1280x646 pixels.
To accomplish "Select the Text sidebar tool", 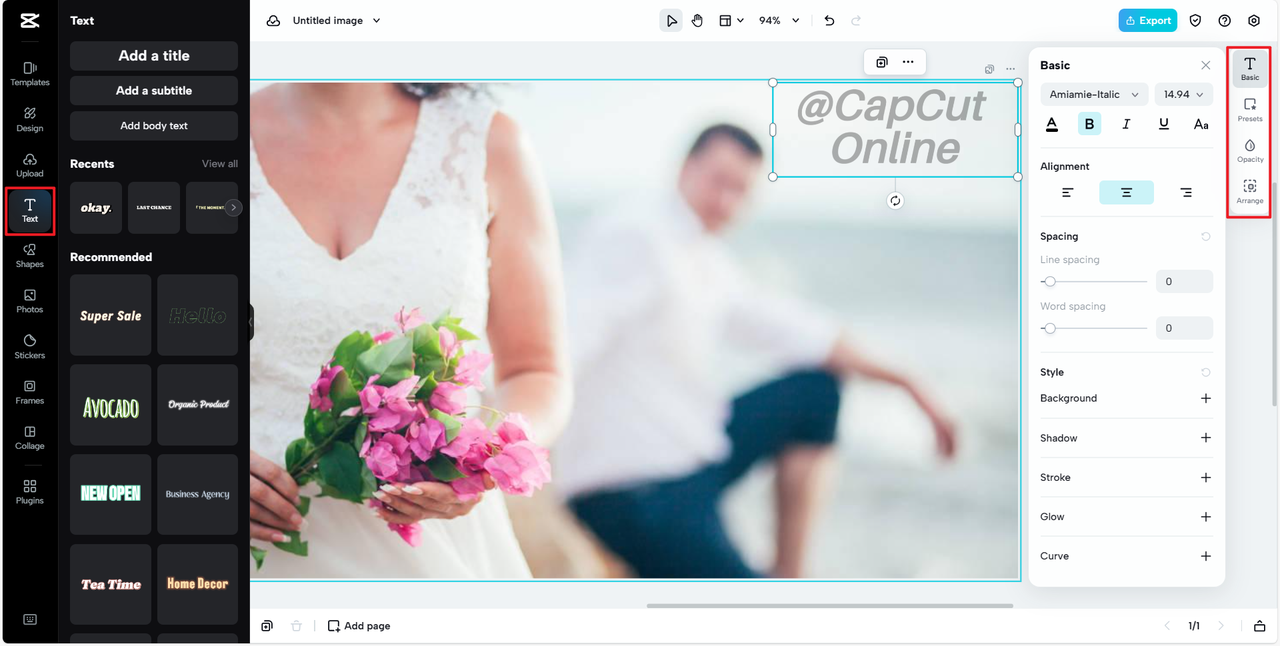I will tap(30, 210).
